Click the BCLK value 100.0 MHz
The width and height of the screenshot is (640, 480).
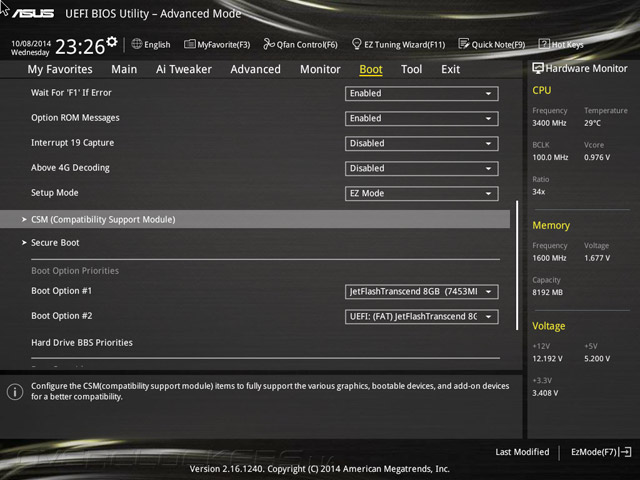(x=550, y=157)
